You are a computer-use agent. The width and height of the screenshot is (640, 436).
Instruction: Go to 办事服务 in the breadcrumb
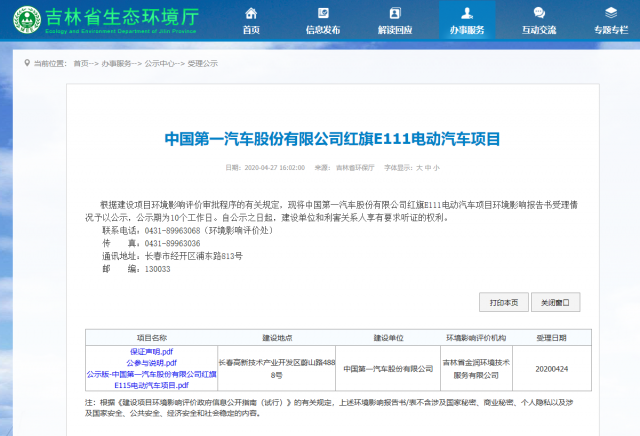[116, 63]
